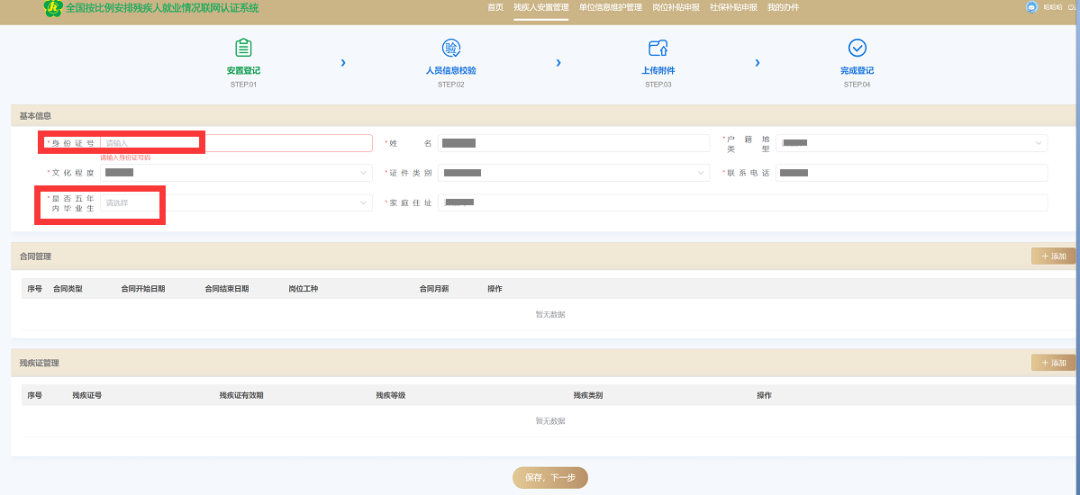
Task: Click the 上传附件 folder upload icon
Action: click(657, 48)
